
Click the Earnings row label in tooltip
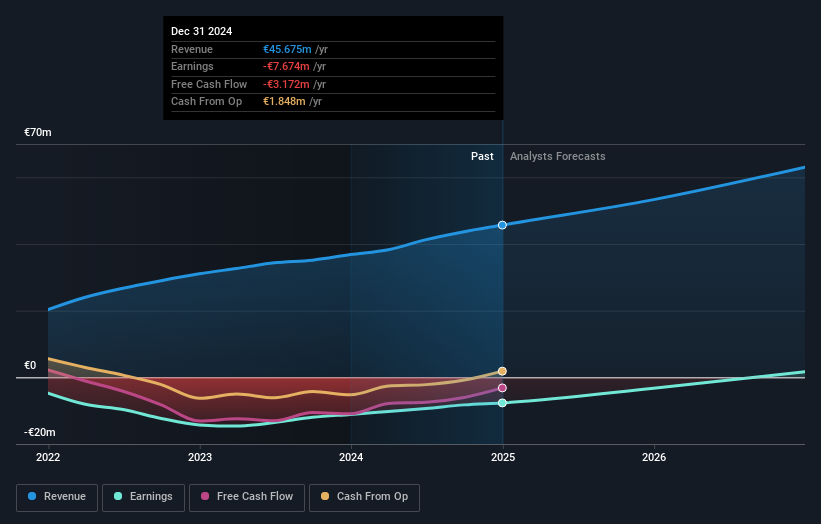click(x=192, y=66)
